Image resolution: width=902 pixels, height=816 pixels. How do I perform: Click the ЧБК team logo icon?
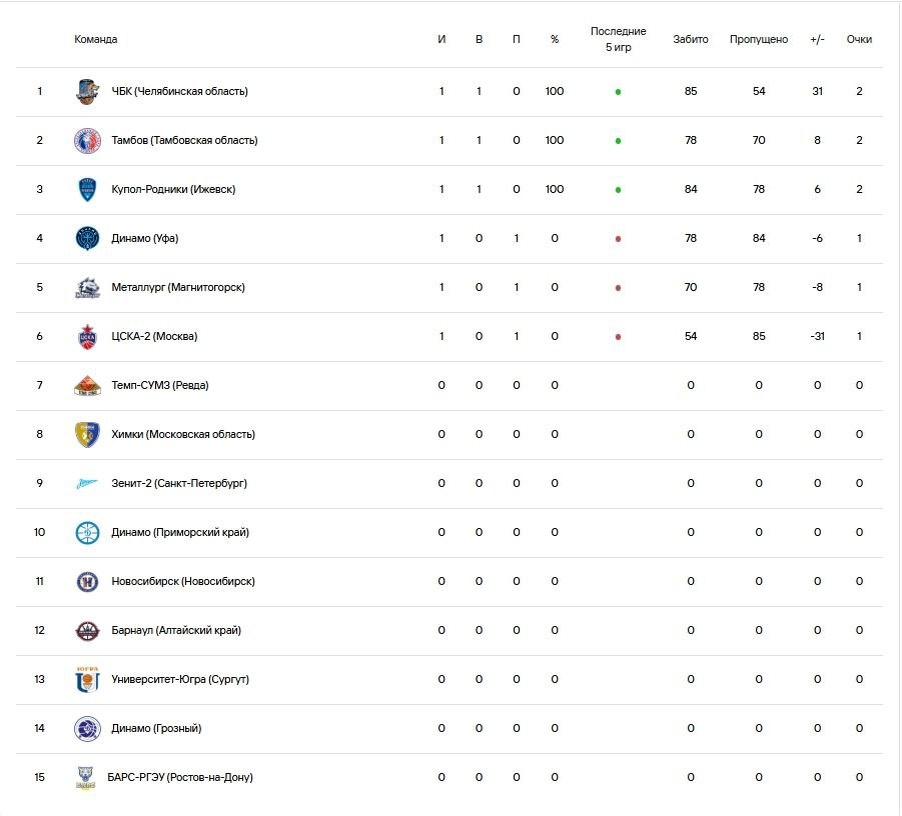pyautogui.click(x=87, y=91)
